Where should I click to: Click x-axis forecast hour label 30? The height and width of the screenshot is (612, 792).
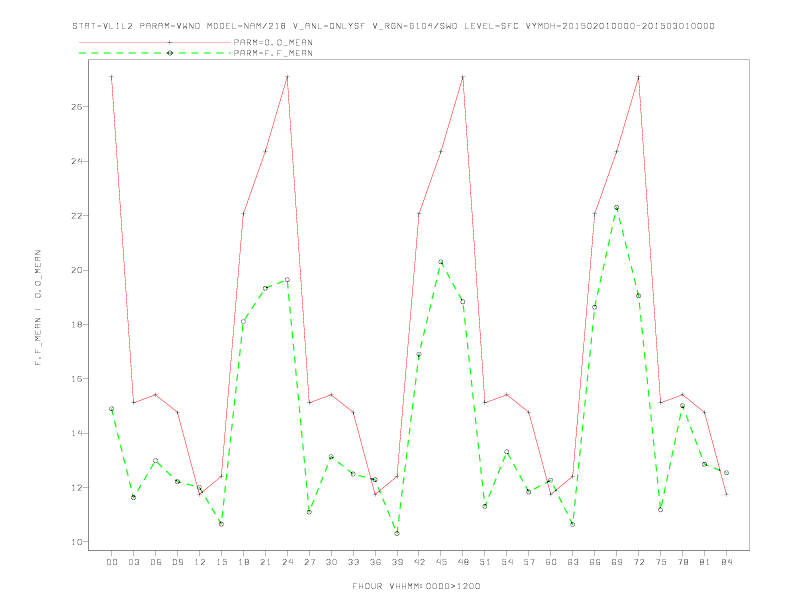tap(331, 562)
